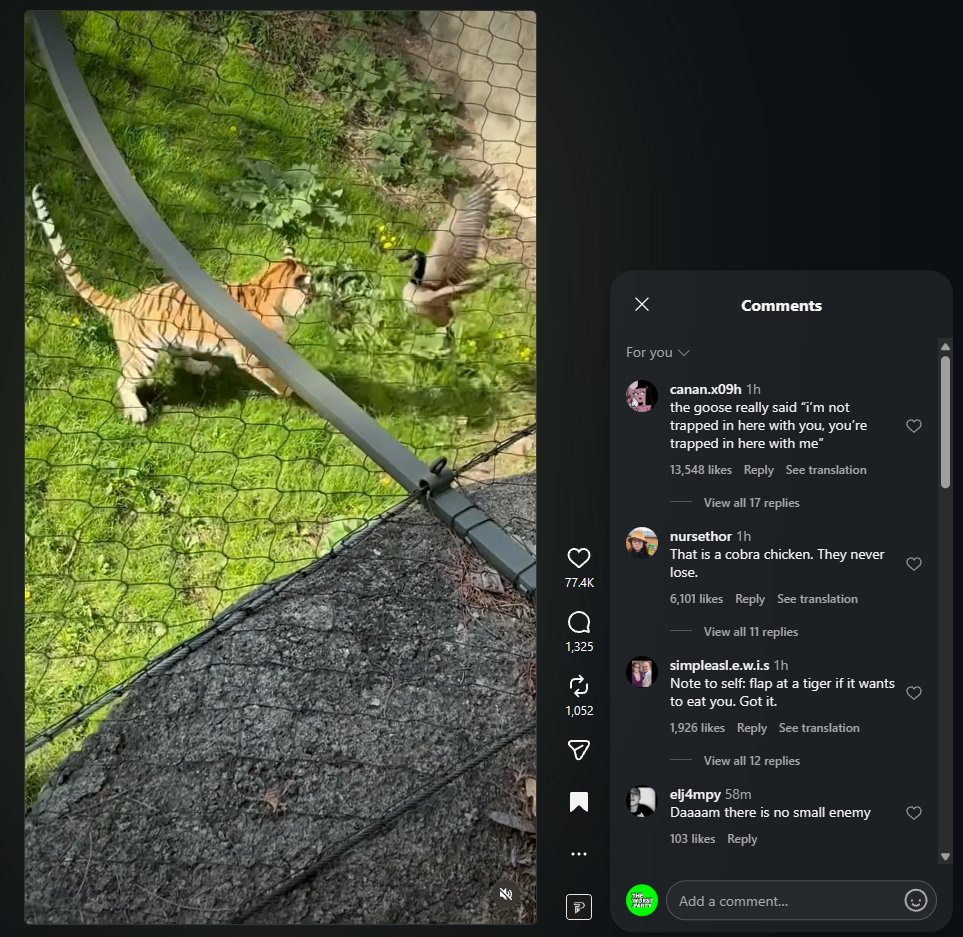Click the square P icon below more options
The height and width of the screenshot is (937, 963).
coord(579,906)
